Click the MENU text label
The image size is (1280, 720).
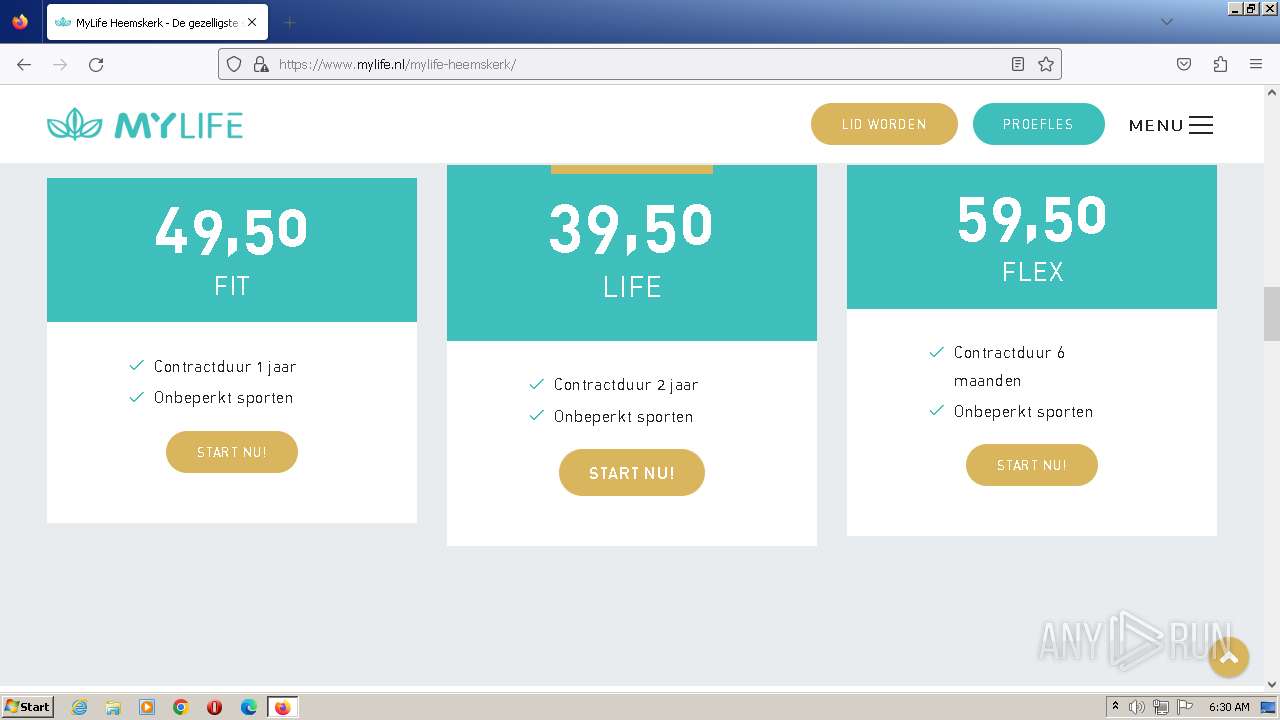(x=1156, y=125)
